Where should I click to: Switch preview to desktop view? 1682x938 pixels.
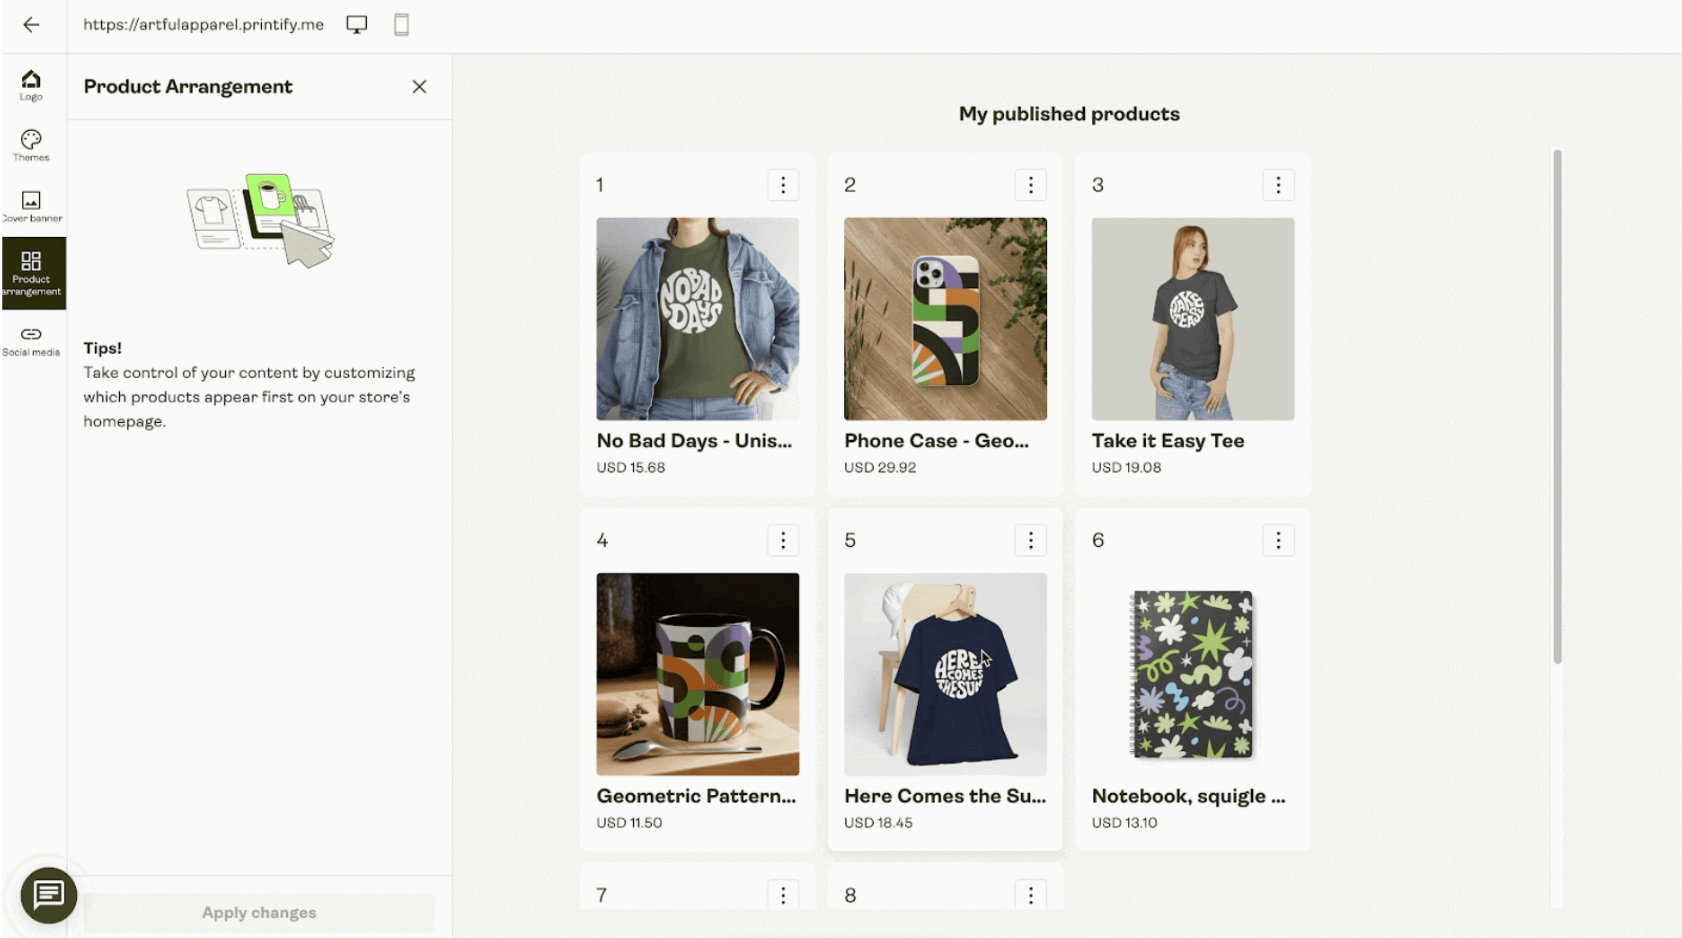click(356, 24)
